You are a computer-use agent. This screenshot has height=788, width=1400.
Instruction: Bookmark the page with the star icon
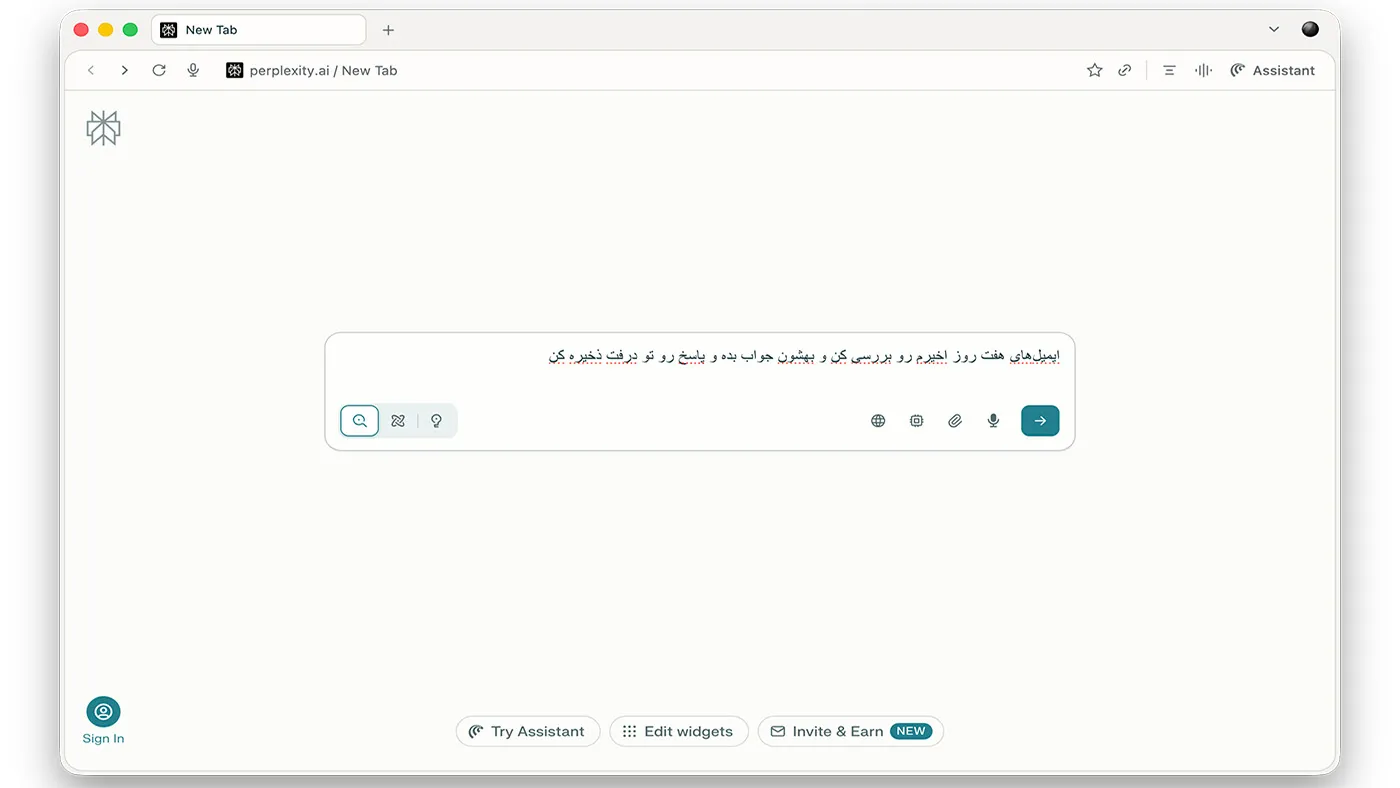click(x=1094, y=70)
